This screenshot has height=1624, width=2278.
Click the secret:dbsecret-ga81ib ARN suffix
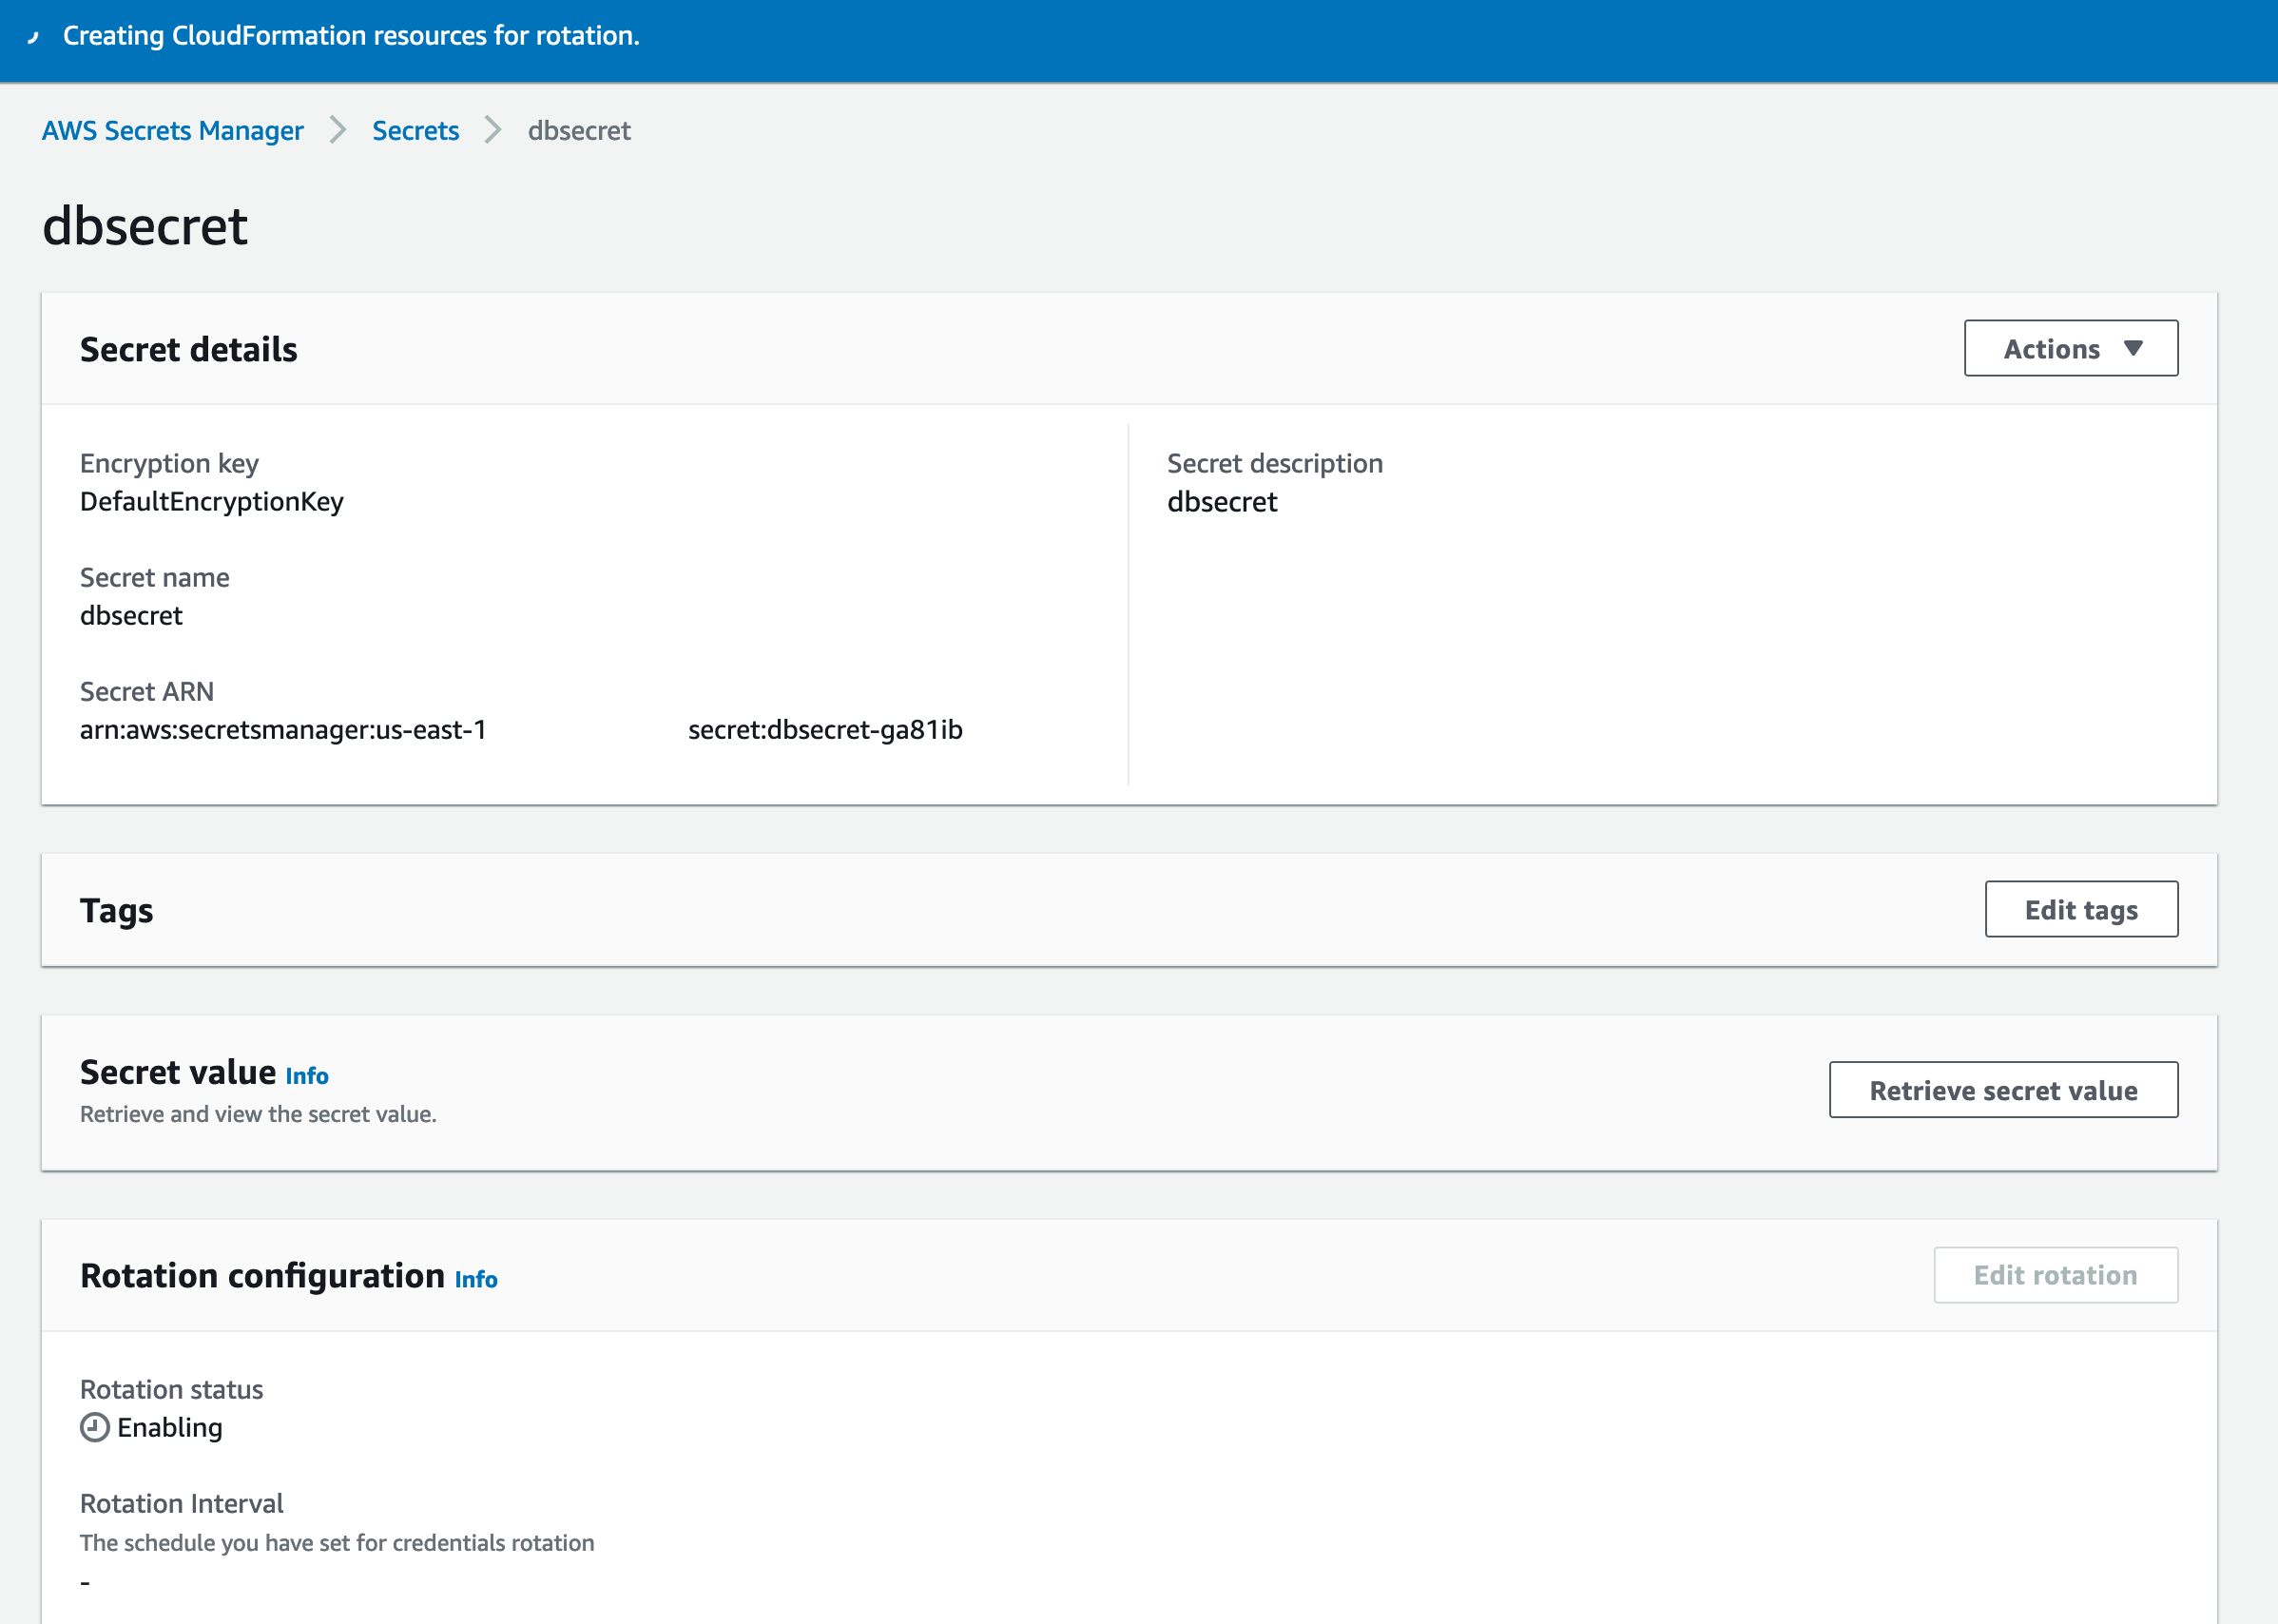click(x=825, y=729)
